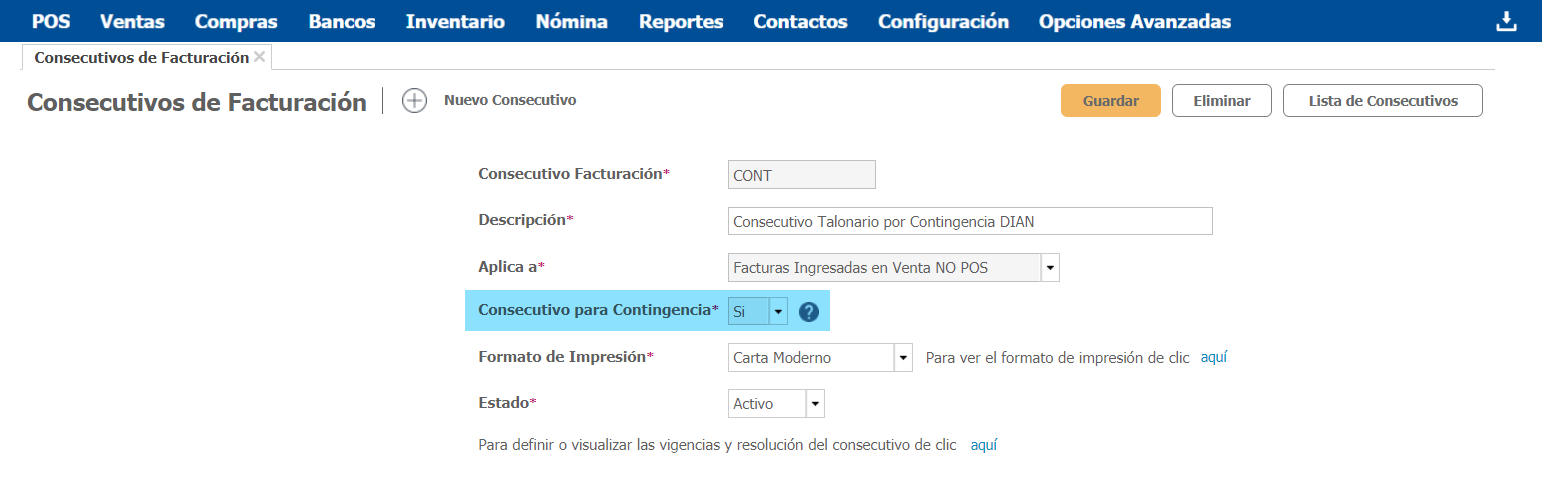This screenshot has height=501, width=1542.
Task: Close the Consecutivos de Facturación tab
Action: (x=260, y=57)
